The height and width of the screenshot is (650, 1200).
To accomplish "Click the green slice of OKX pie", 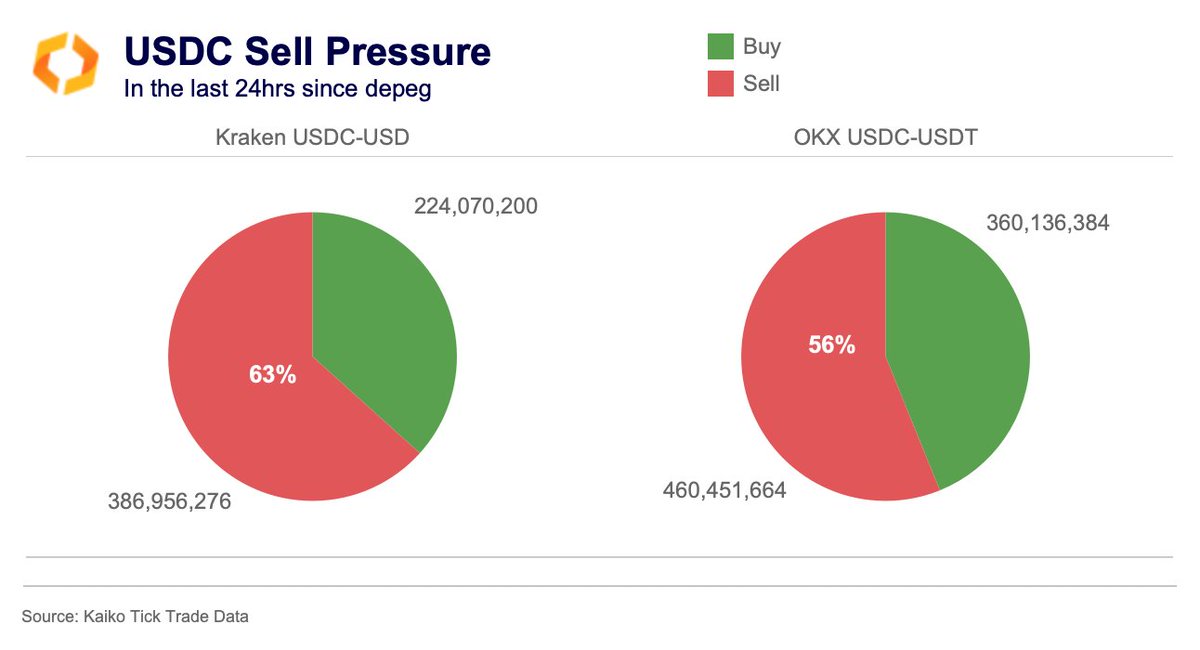I will click(960, 350).
